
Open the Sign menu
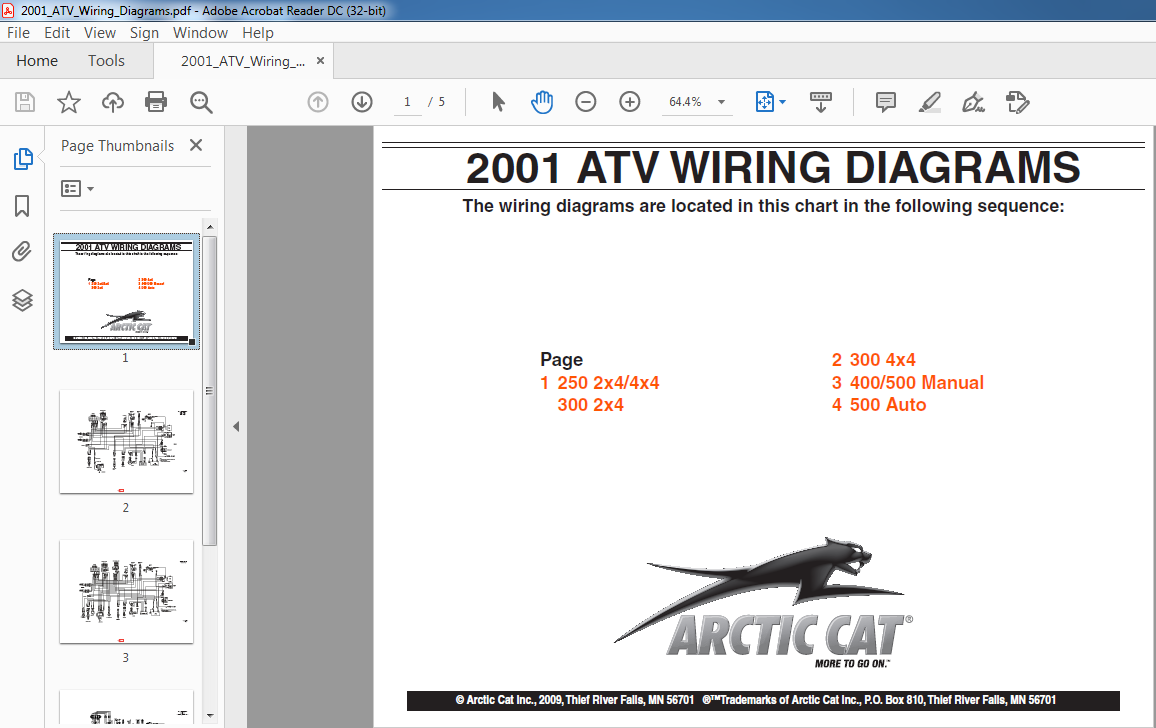pyautogui.click(x=144, y=32)
